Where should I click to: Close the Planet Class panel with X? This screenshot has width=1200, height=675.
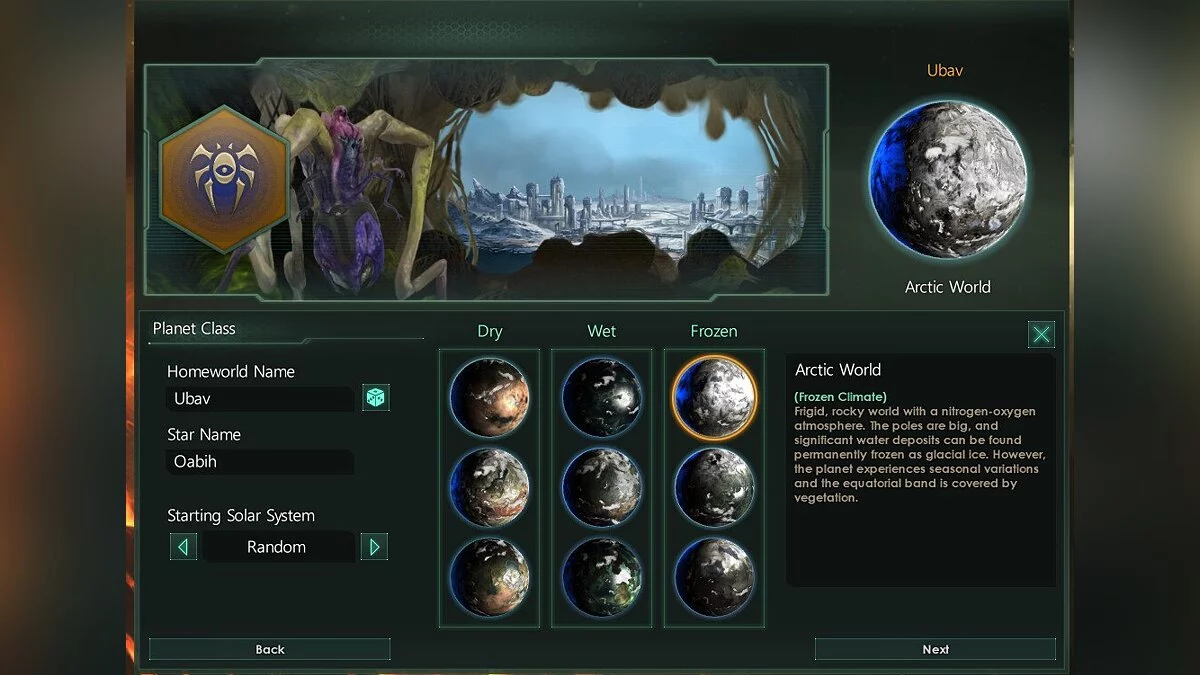[x=1041, y=334]
